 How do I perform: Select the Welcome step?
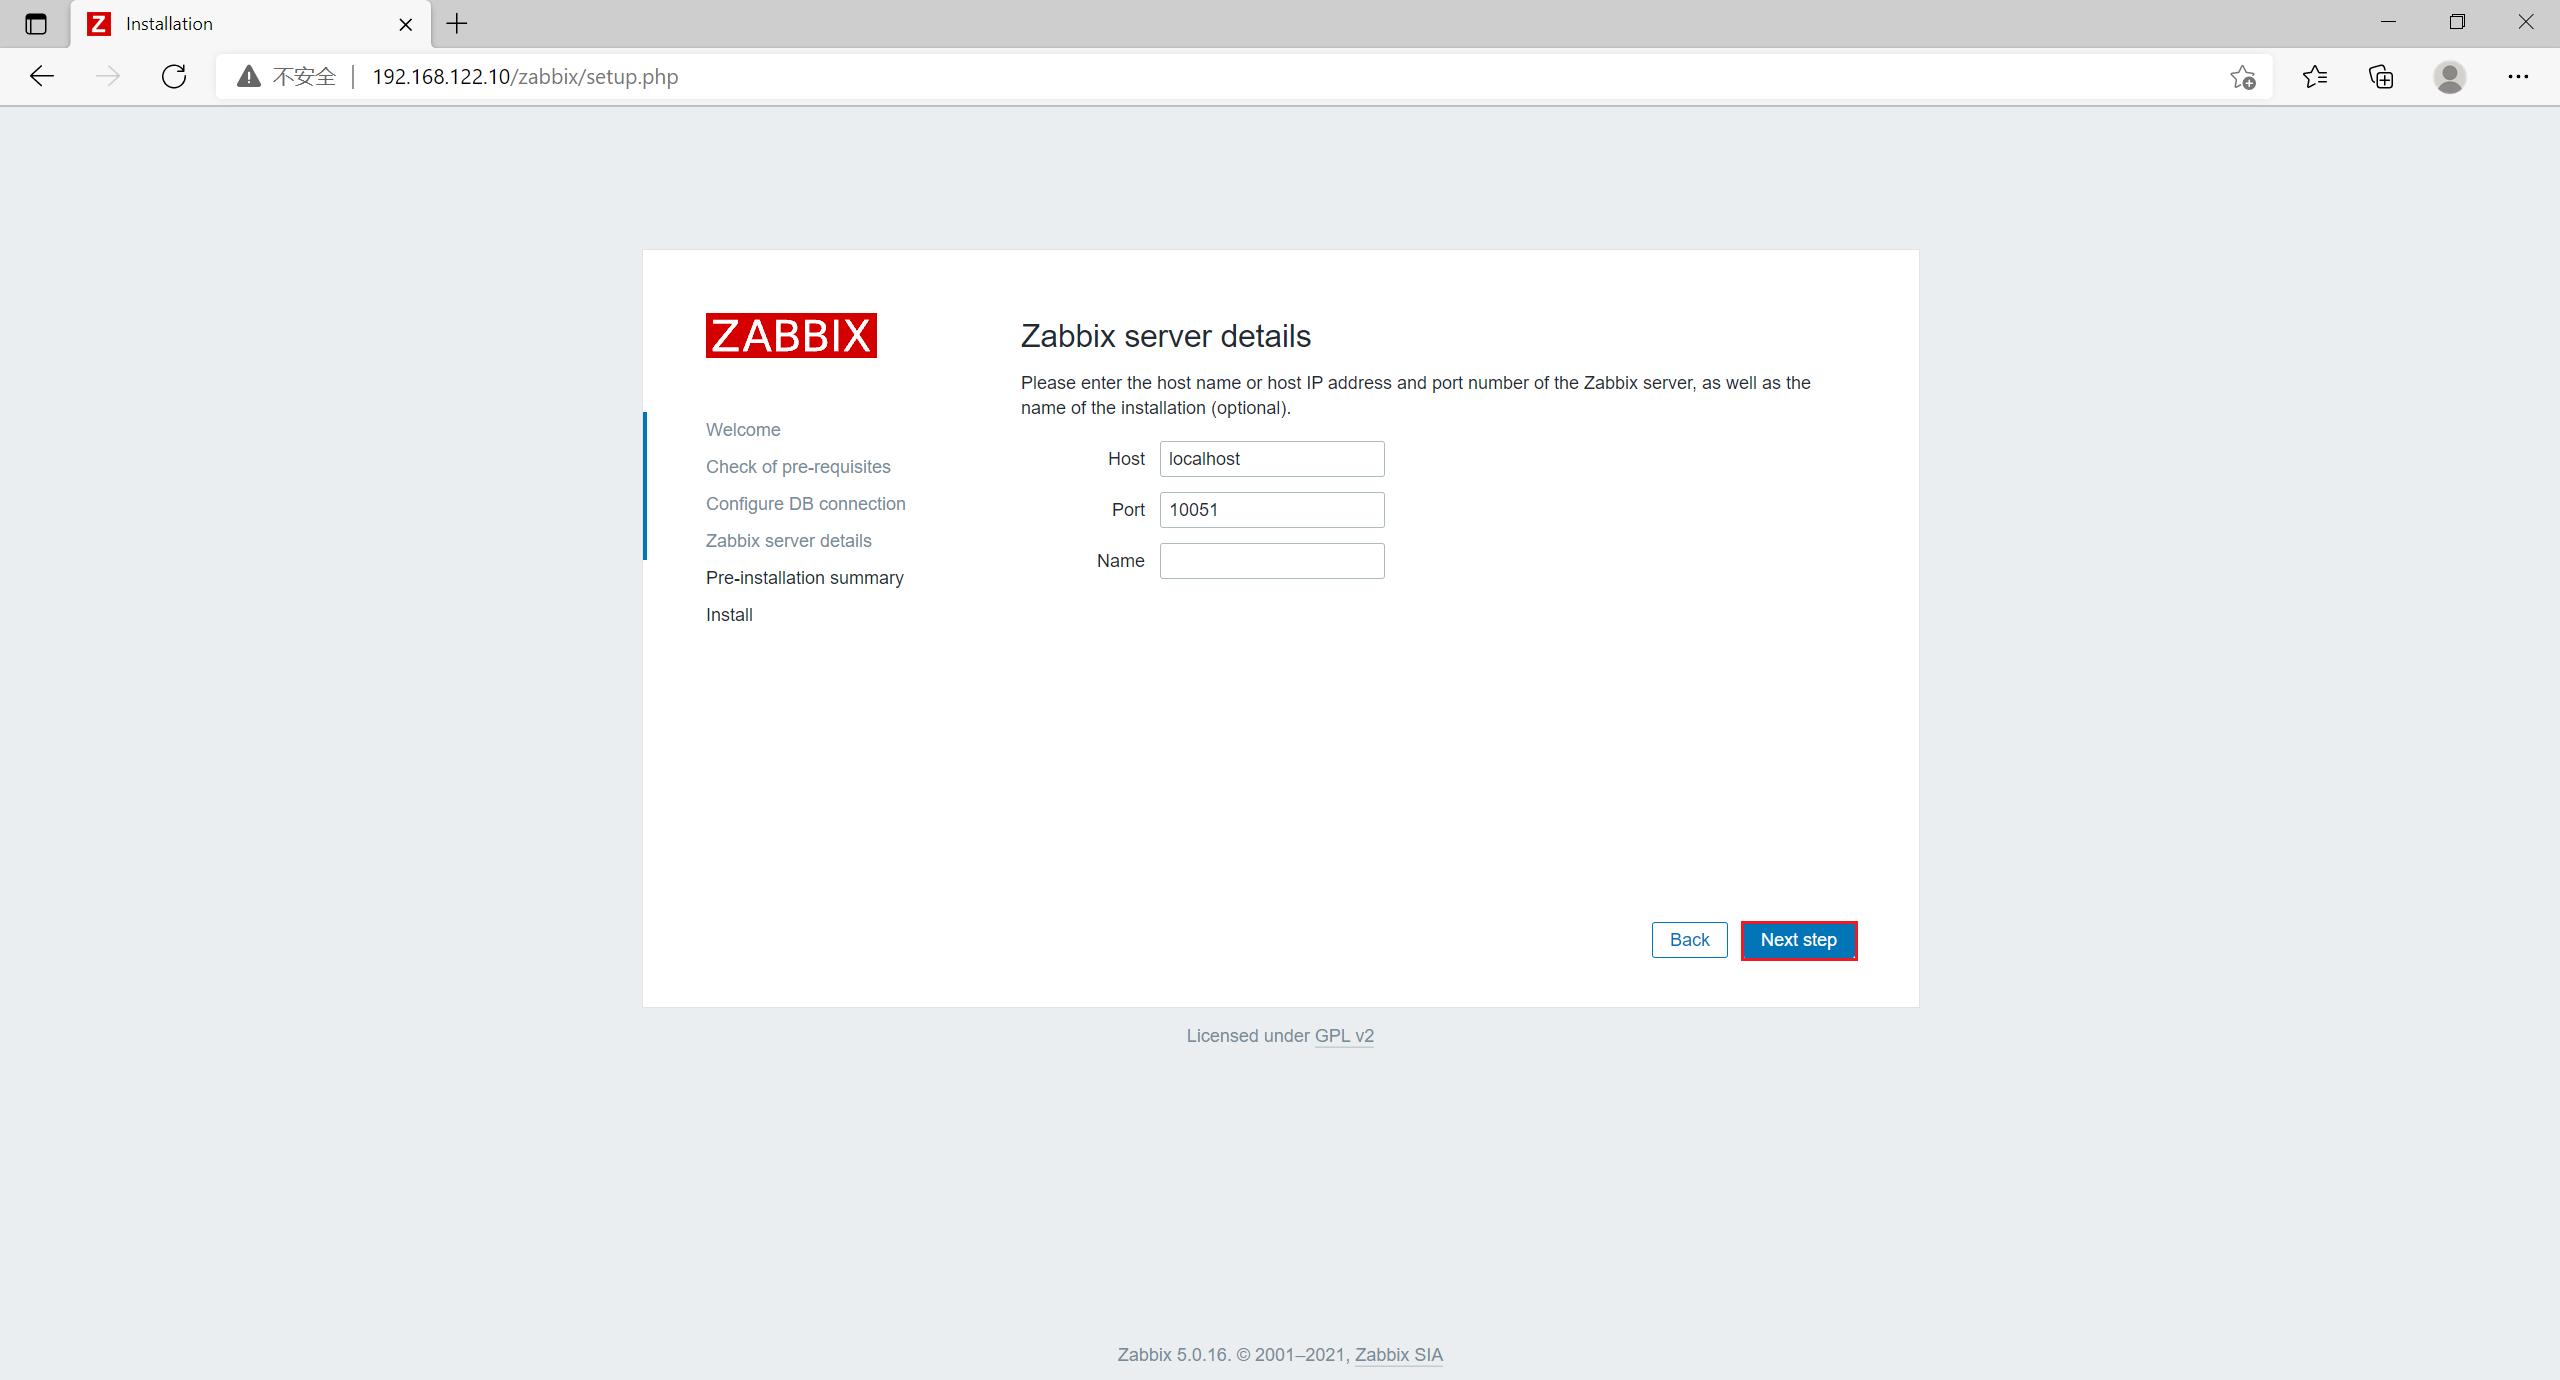coord(743,430)
